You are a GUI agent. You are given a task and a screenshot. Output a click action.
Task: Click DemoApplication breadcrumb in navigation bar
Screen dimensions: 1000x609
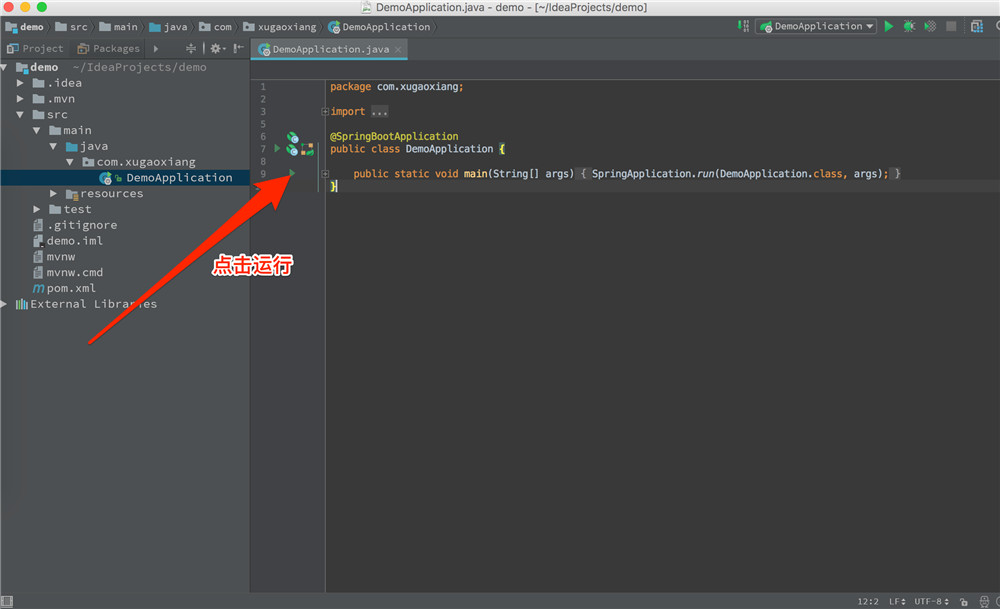(379, 27)
